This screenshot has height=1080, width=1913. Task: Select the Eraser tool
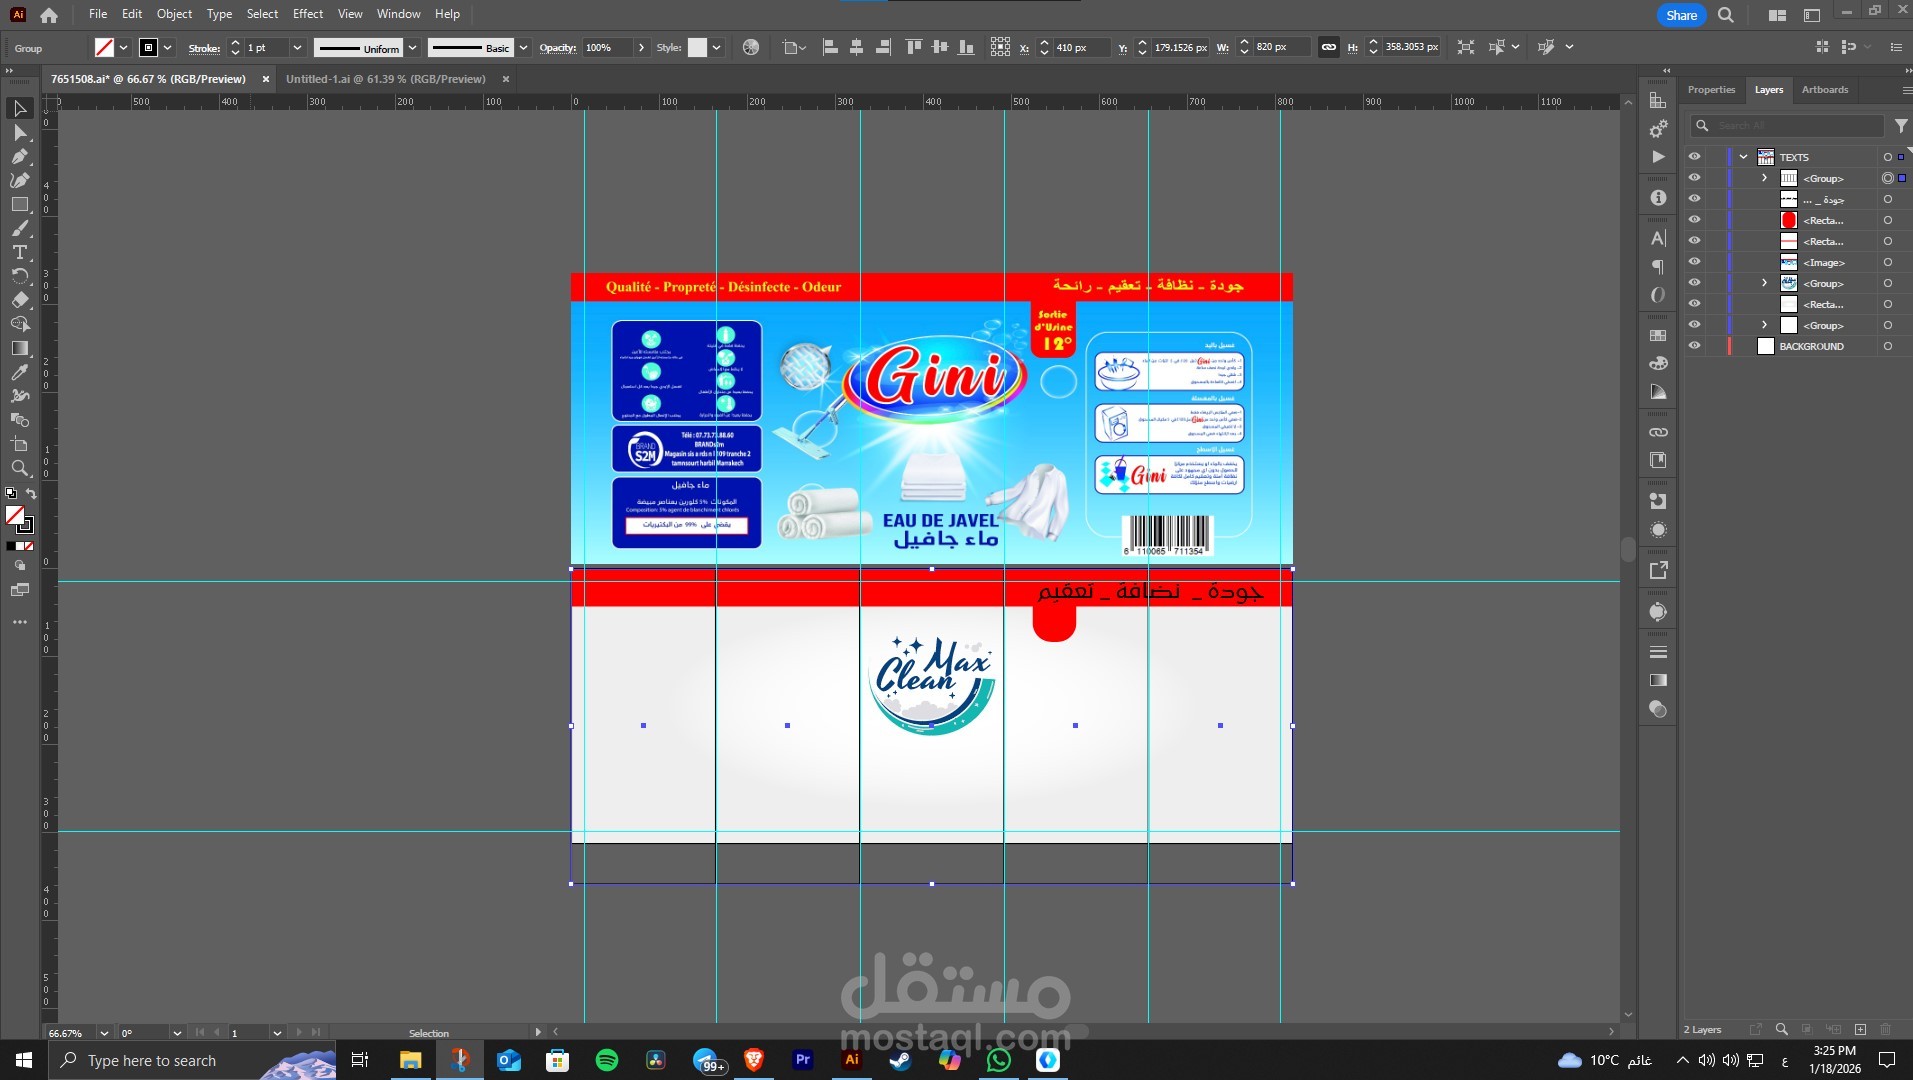click(x=19, y=300)
